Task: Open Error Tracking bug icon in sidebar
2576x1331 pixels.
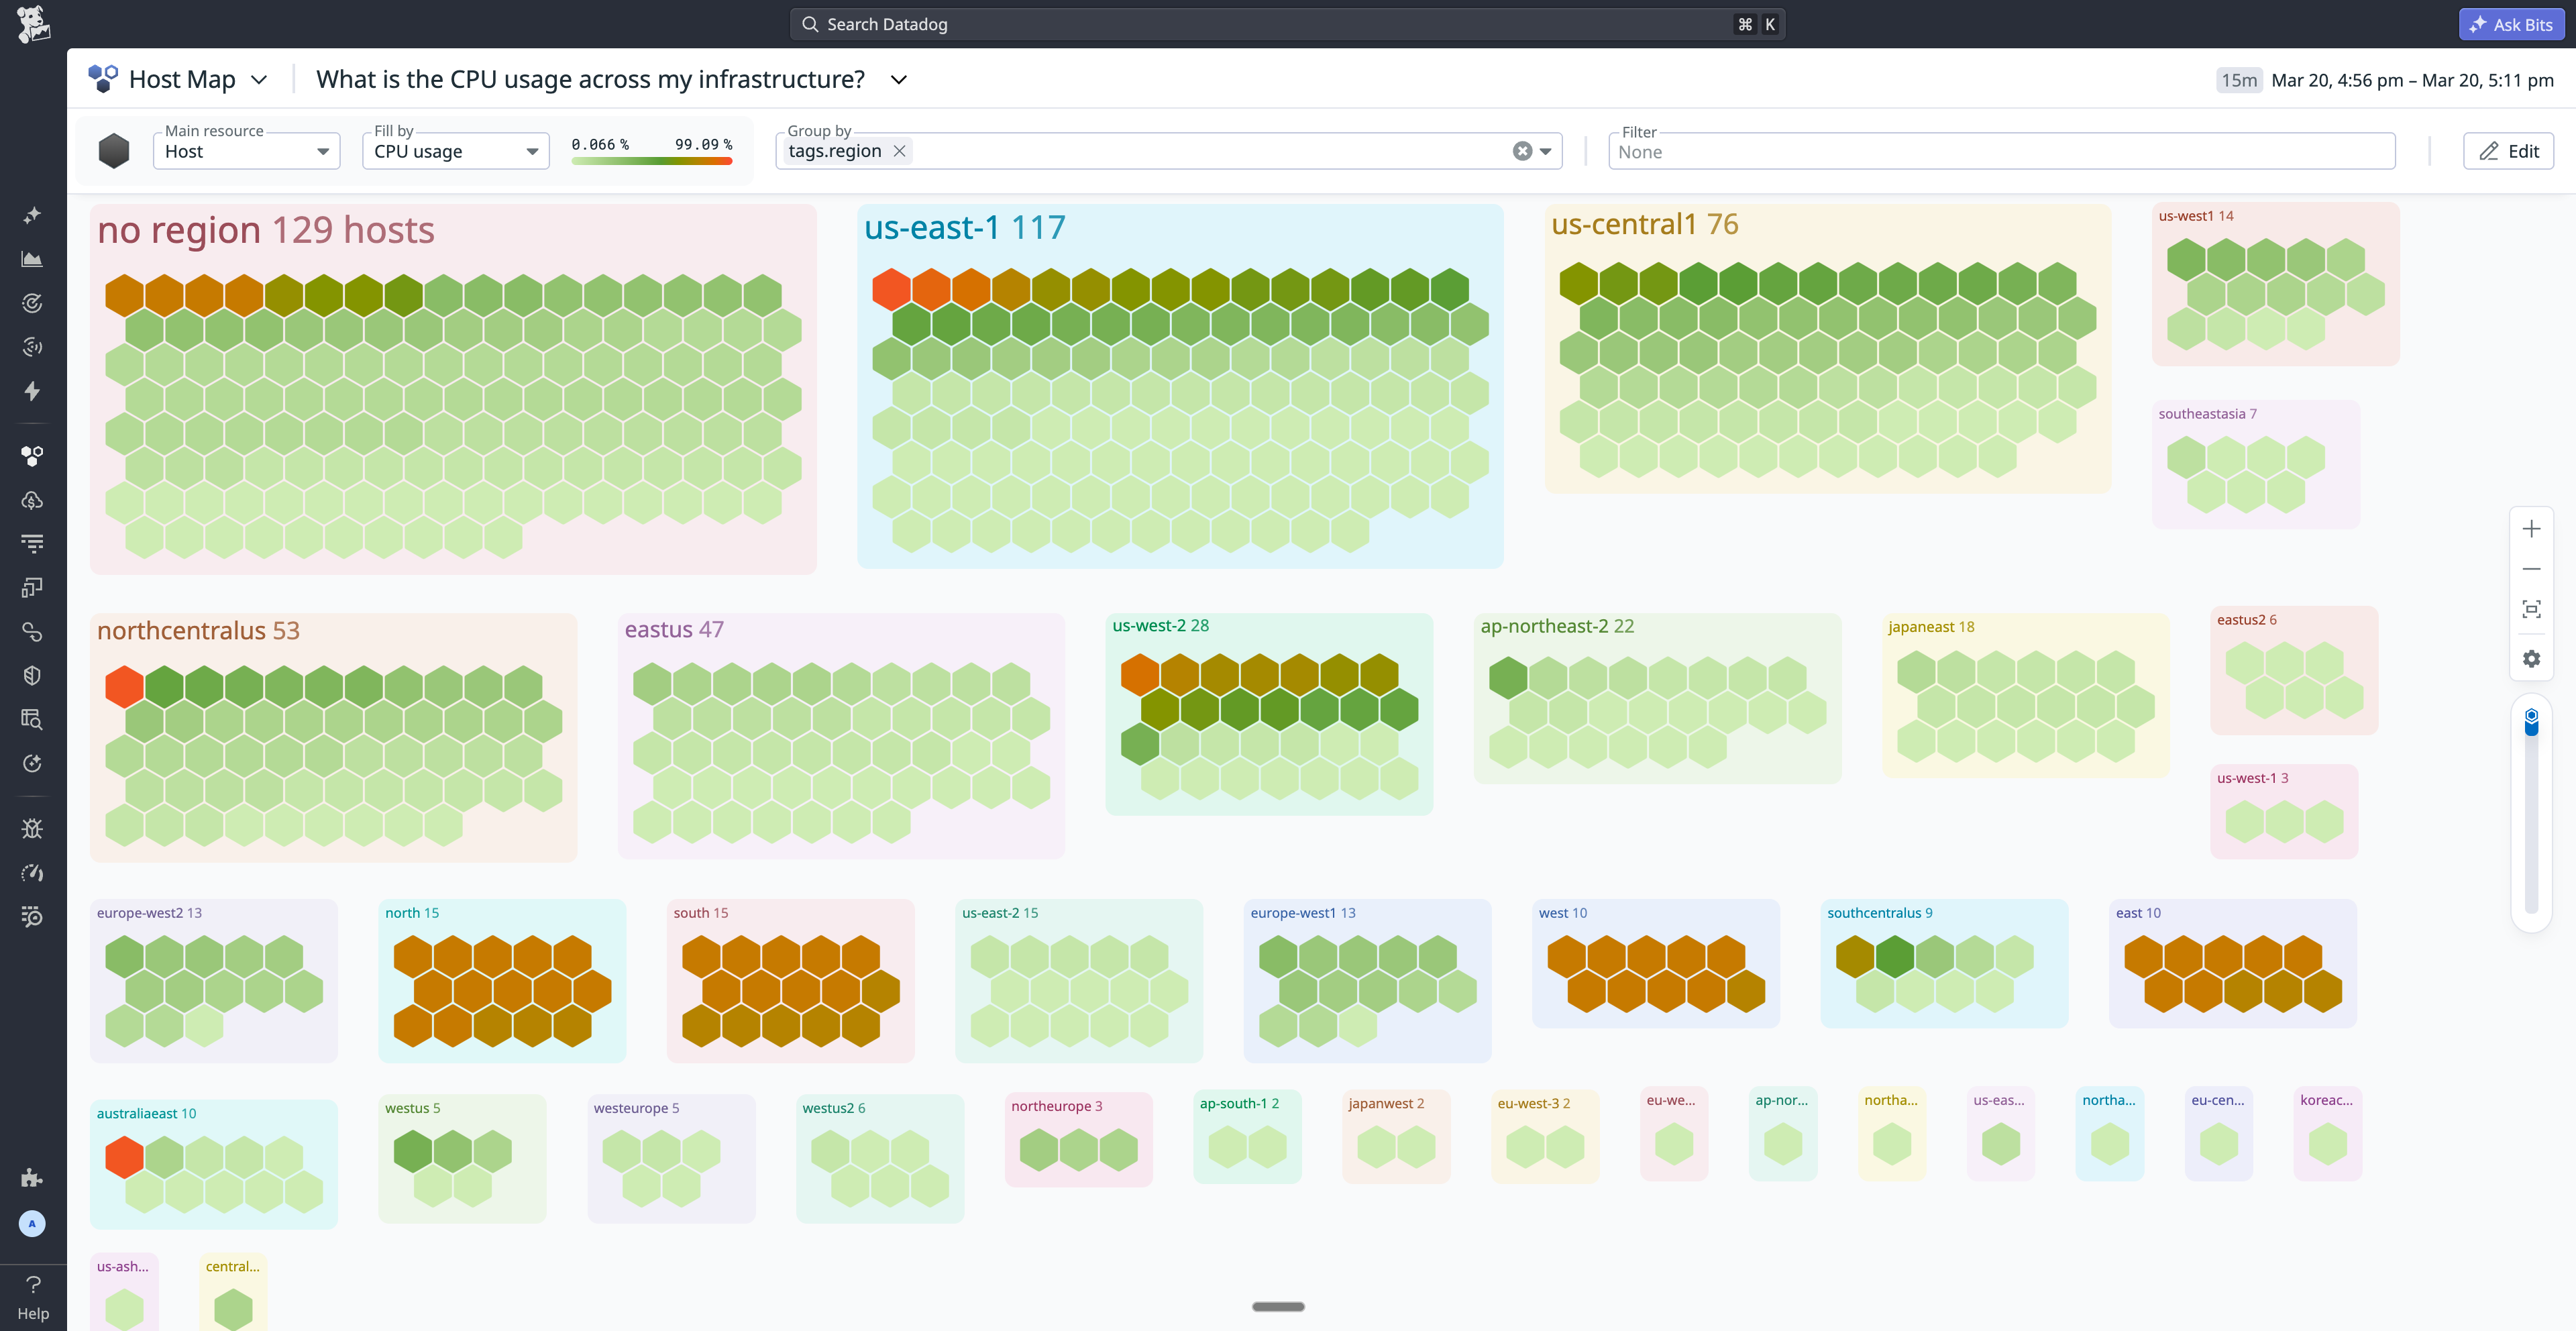Action: point(32,828)
